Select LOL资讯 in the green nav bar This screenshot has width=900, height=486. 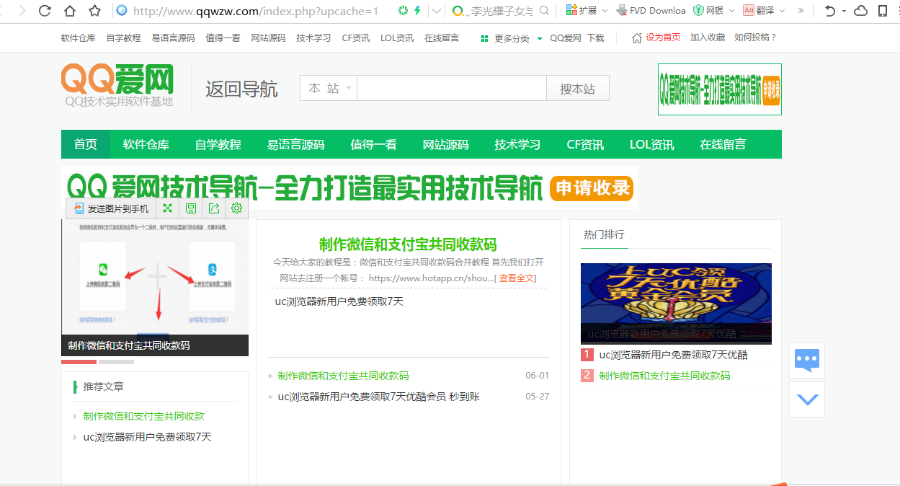(x=651, y=144)
